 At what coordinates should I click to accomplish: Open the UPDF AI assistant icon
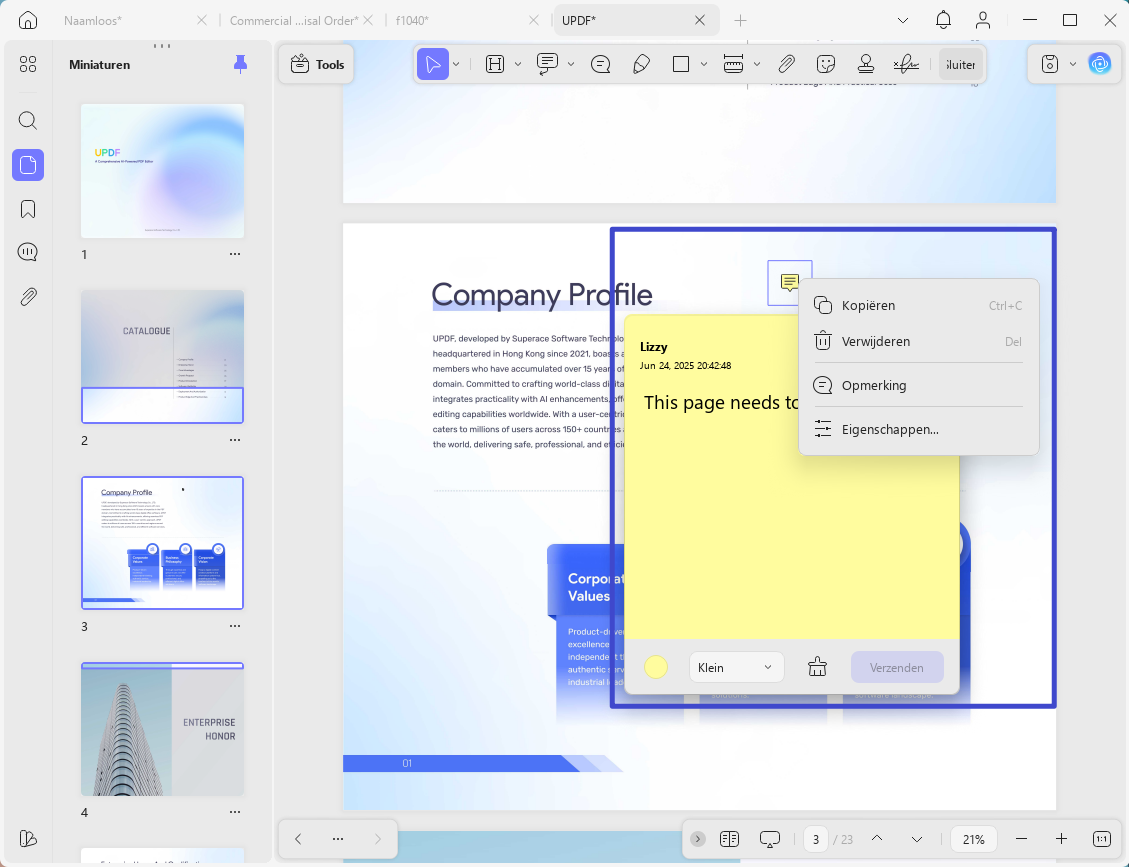(x=1099, y=64)
